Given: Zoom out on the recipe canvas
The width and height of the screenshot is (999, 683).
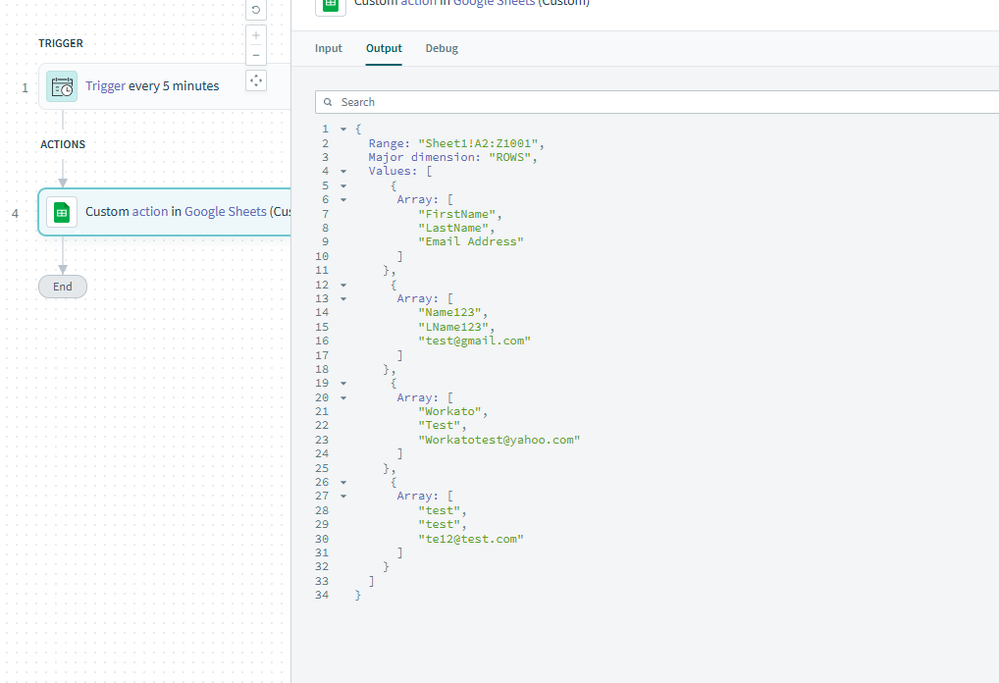Looking at the screenshot, I should (x=256, y=56).
